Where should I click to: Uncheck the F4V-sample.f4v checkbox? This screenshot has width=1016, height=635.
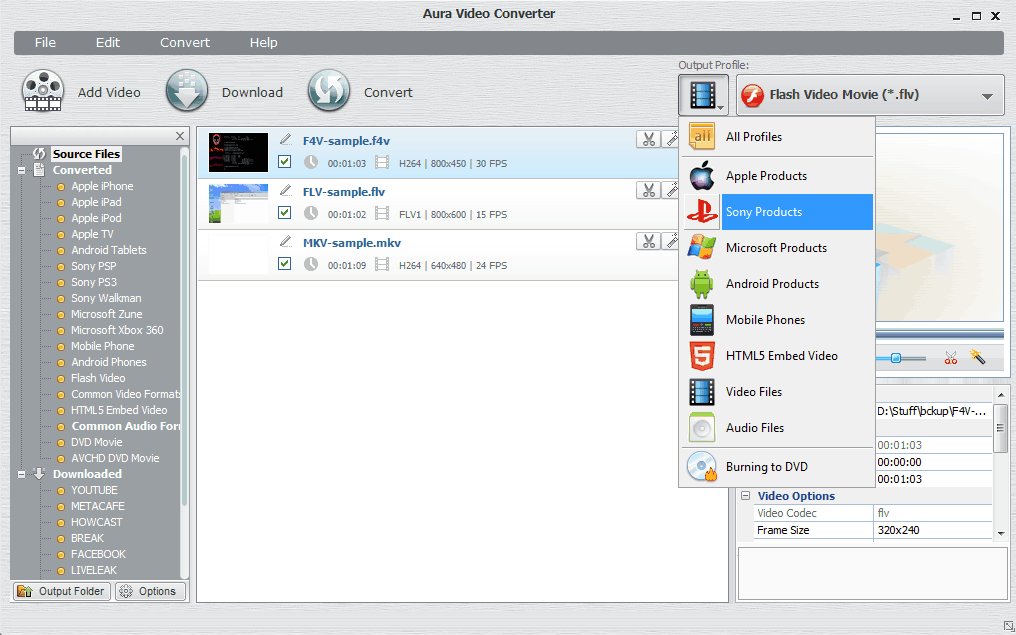click(284, 162)
